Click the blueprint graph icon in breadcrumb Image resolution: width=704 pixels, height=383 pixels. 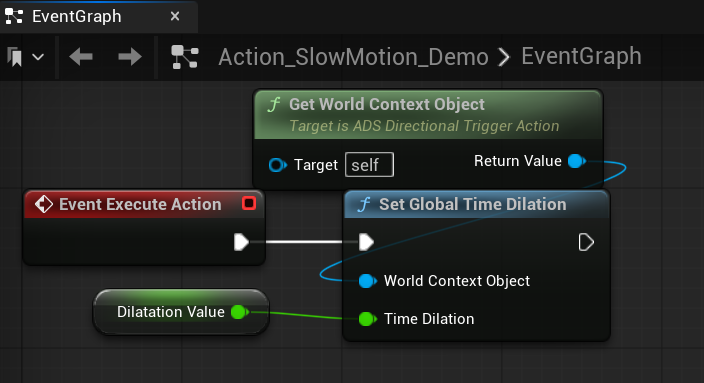coord(185,57)
